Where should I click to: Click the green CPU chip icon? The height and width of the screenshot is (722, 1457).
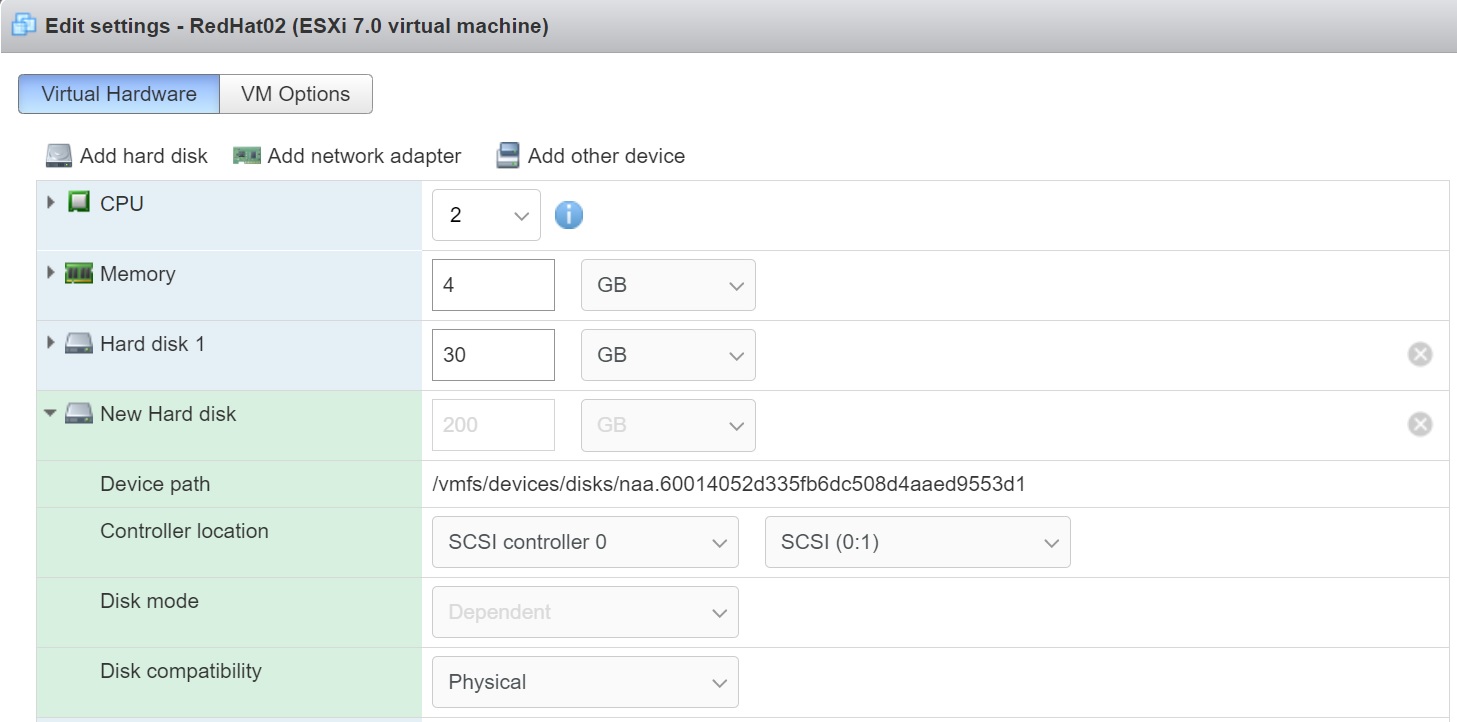tap(79, 203)
